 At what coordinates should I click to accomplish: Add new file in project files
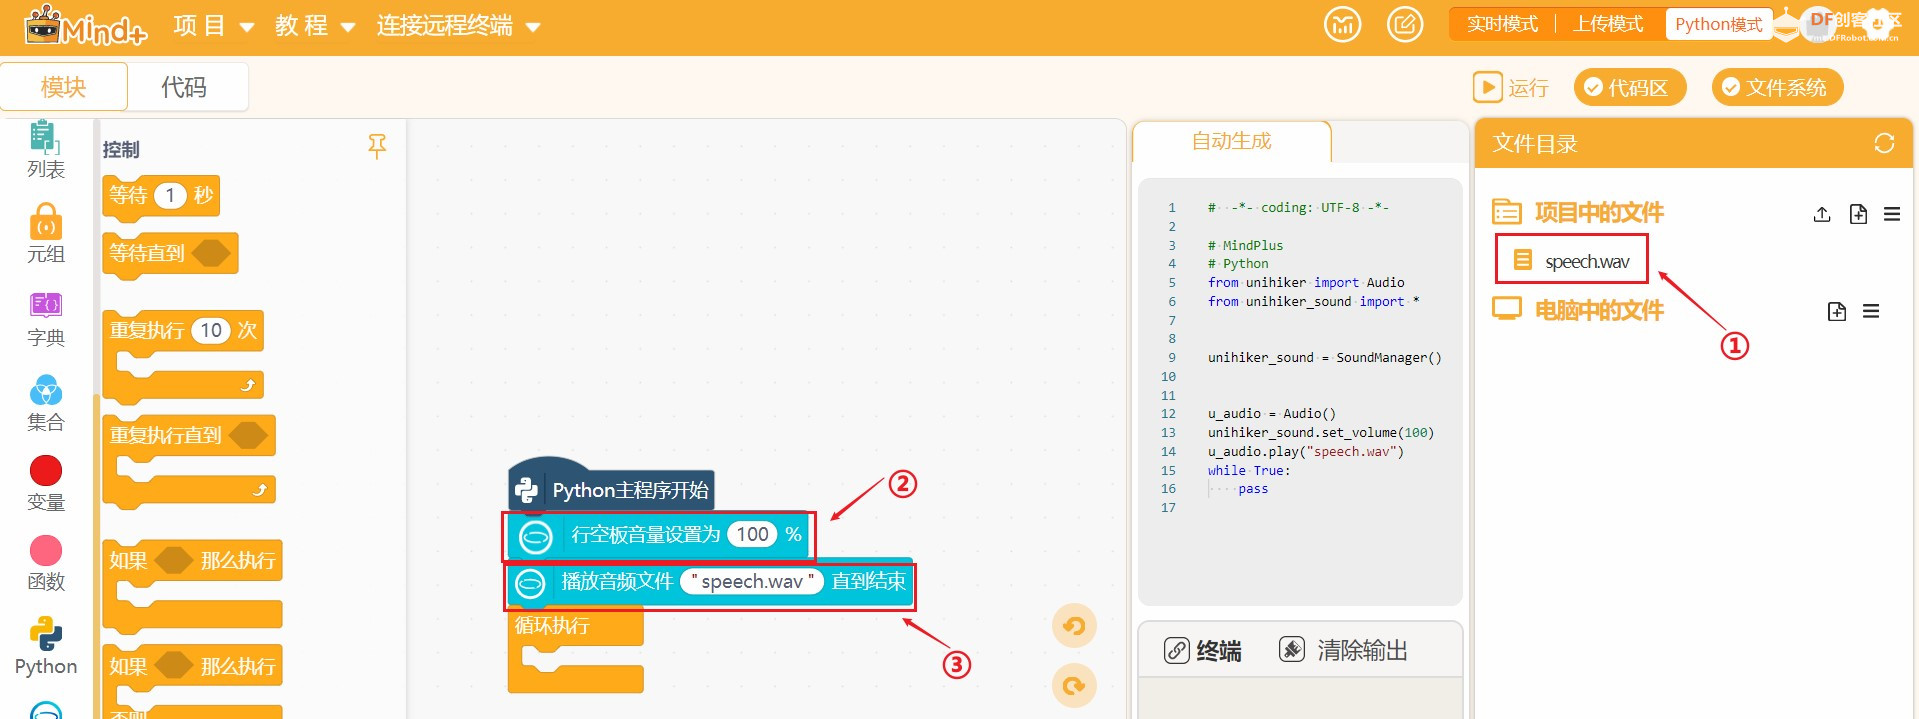pos(1858,214)
